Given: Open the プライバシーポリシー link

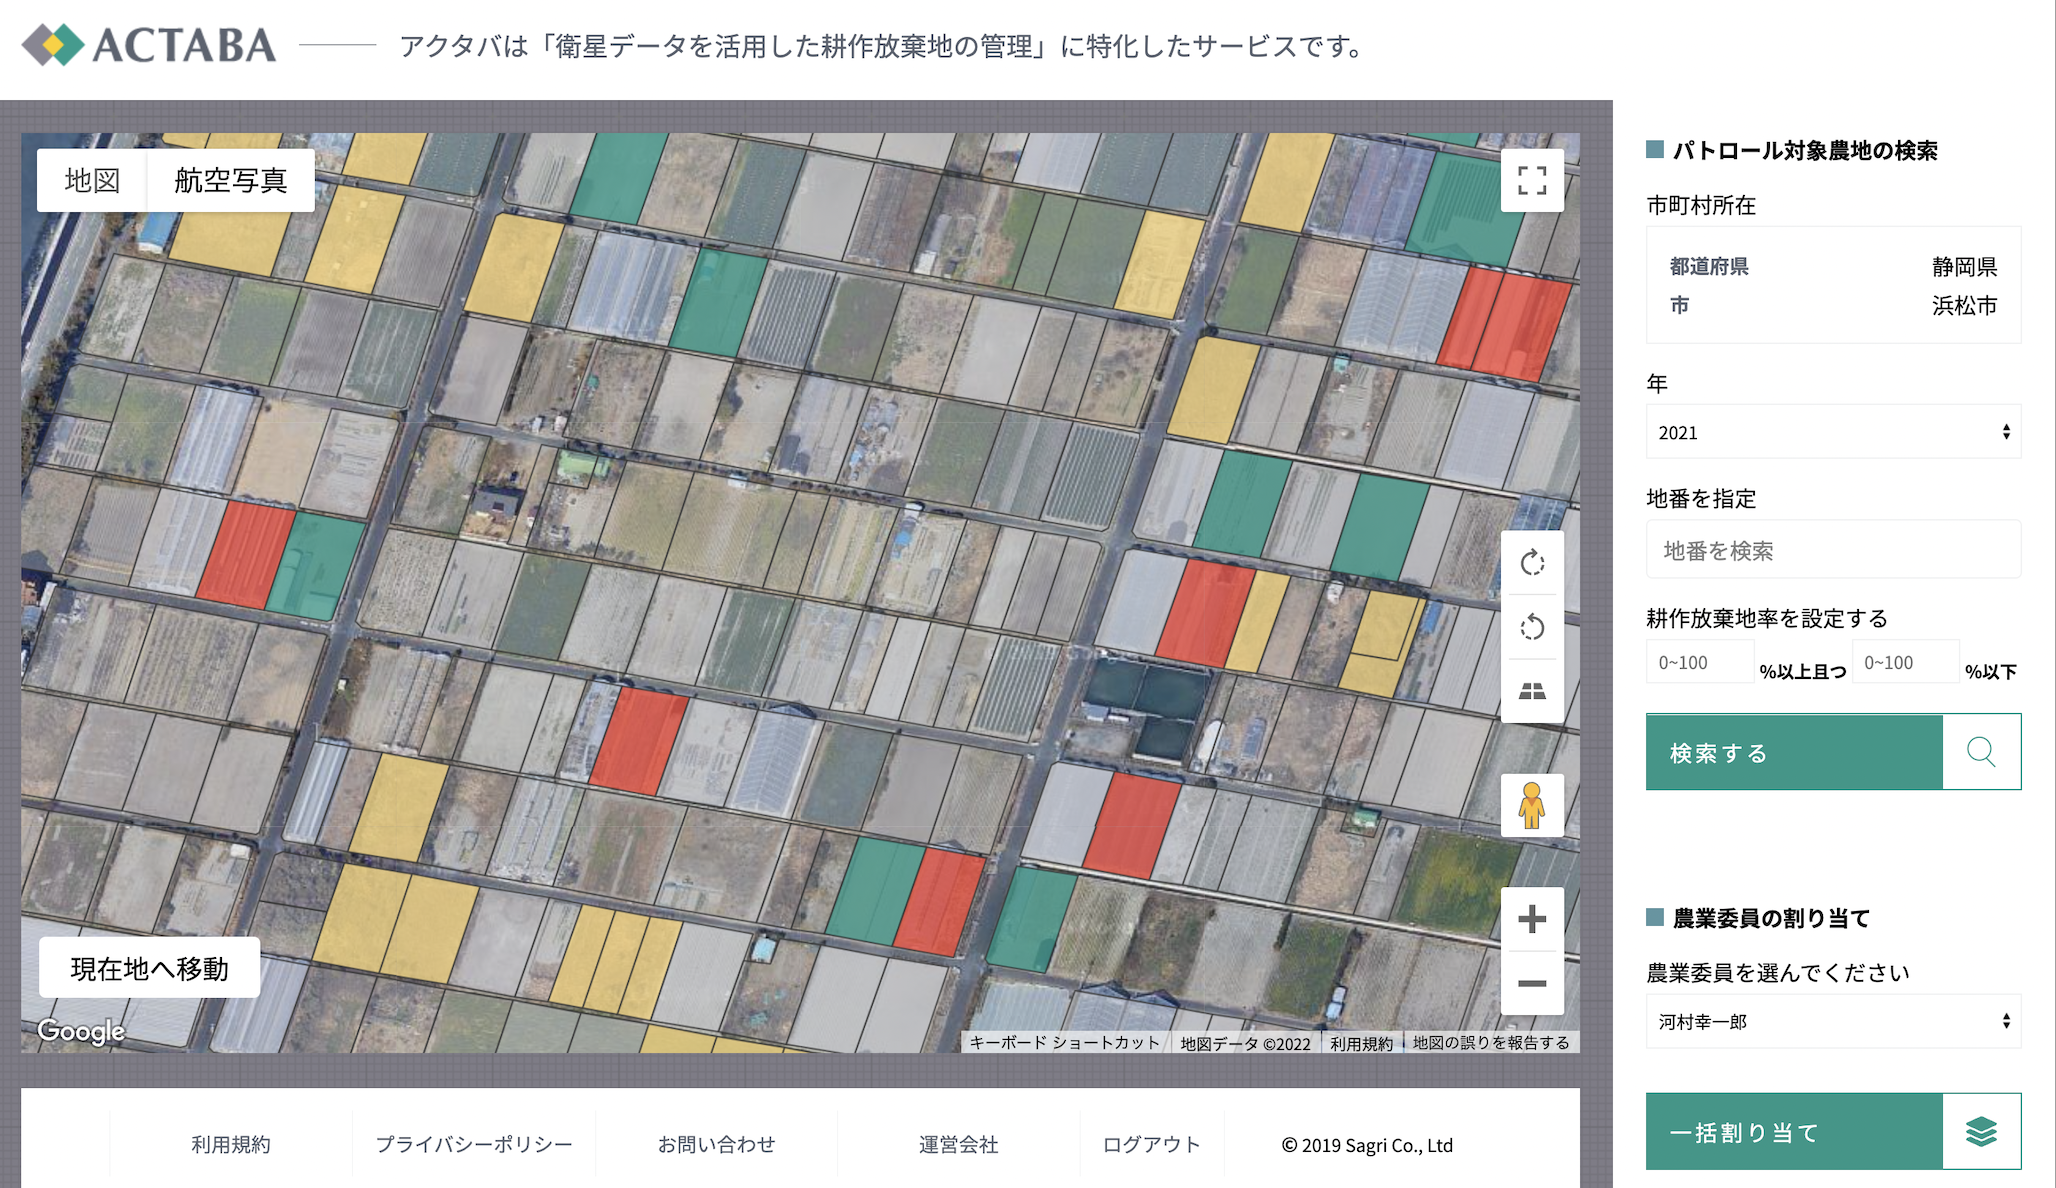Looking at the screenshot, I should [x=474, y=1144].
